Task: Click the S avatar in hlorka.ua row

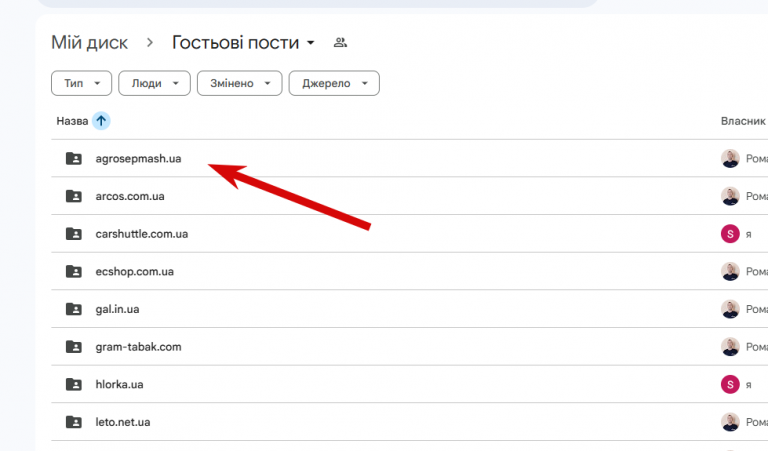Action: click(730, 384)
